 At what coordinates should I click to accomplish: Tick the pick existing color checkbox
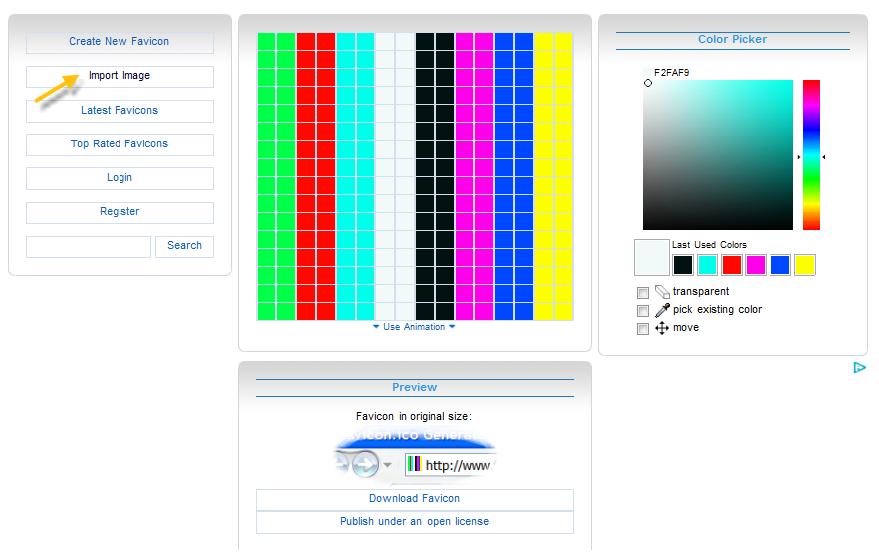pos(643,311)
